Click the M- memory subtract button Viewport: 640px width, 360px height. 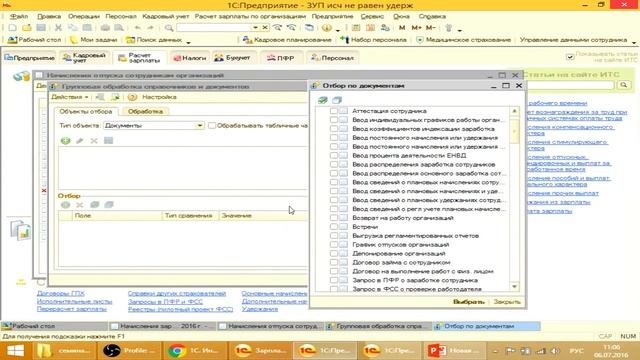pyautogui.click(x=431, y=28)
